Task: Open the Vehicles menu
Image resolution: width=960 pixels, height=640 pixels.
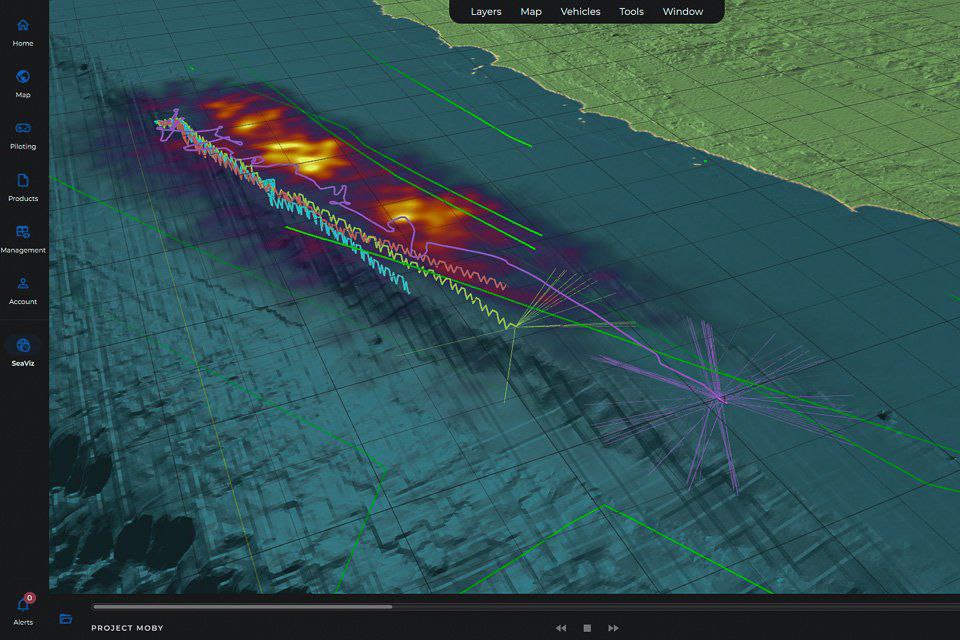Action: (x=580, y=12)
